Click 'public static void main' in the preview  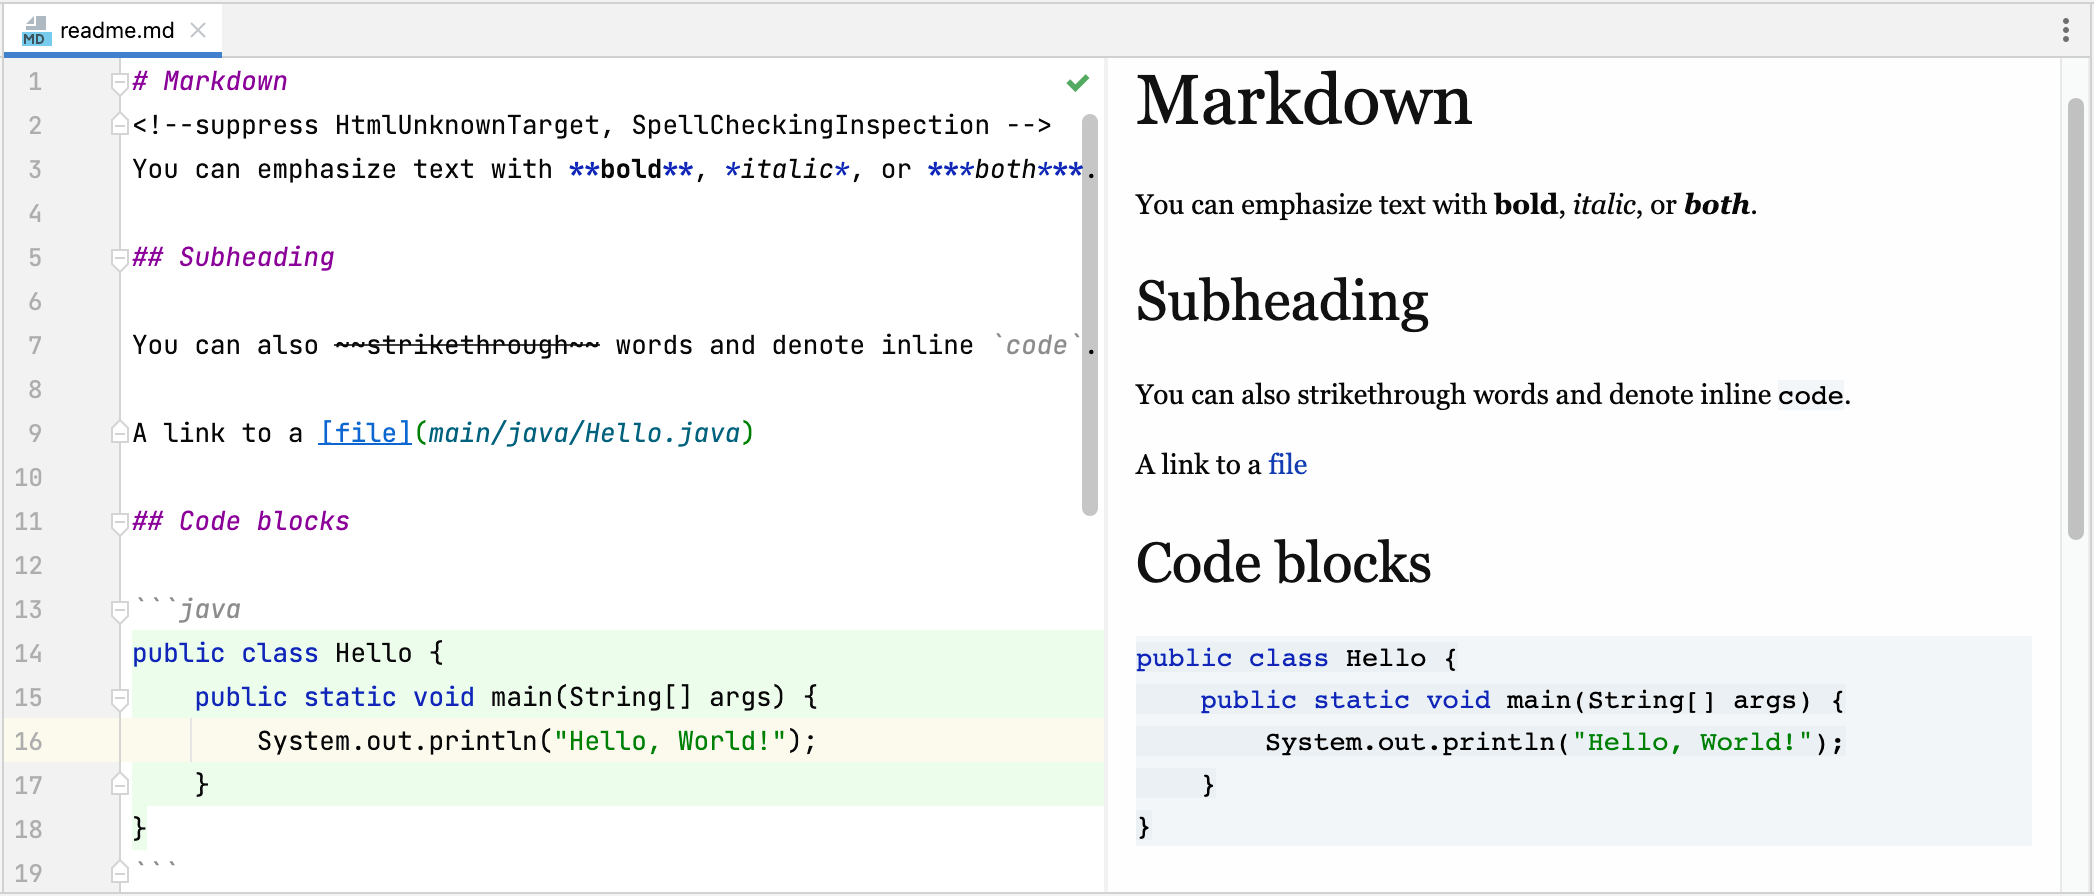pos(1385,700)
